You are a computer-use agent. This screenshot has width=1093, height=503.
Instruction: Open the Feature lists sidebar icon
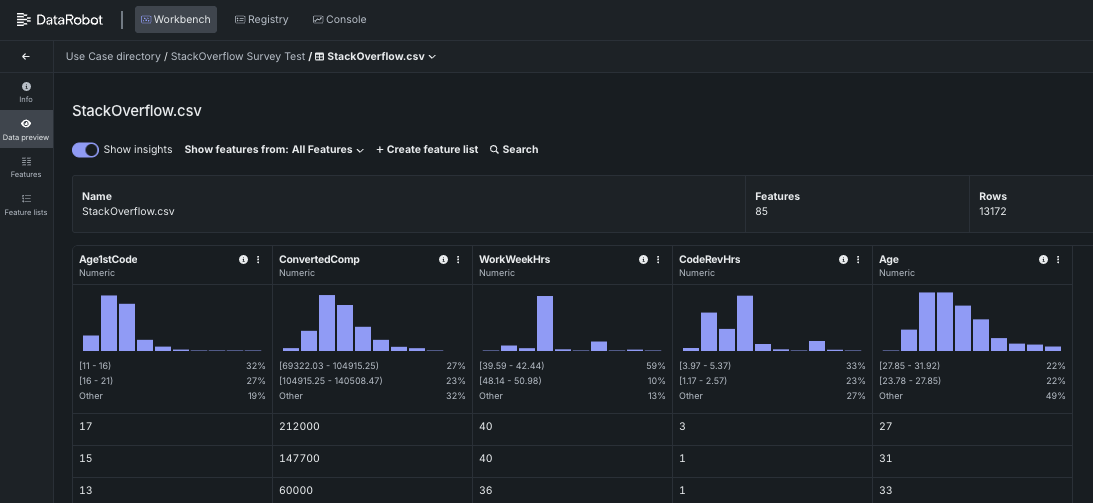26,204
